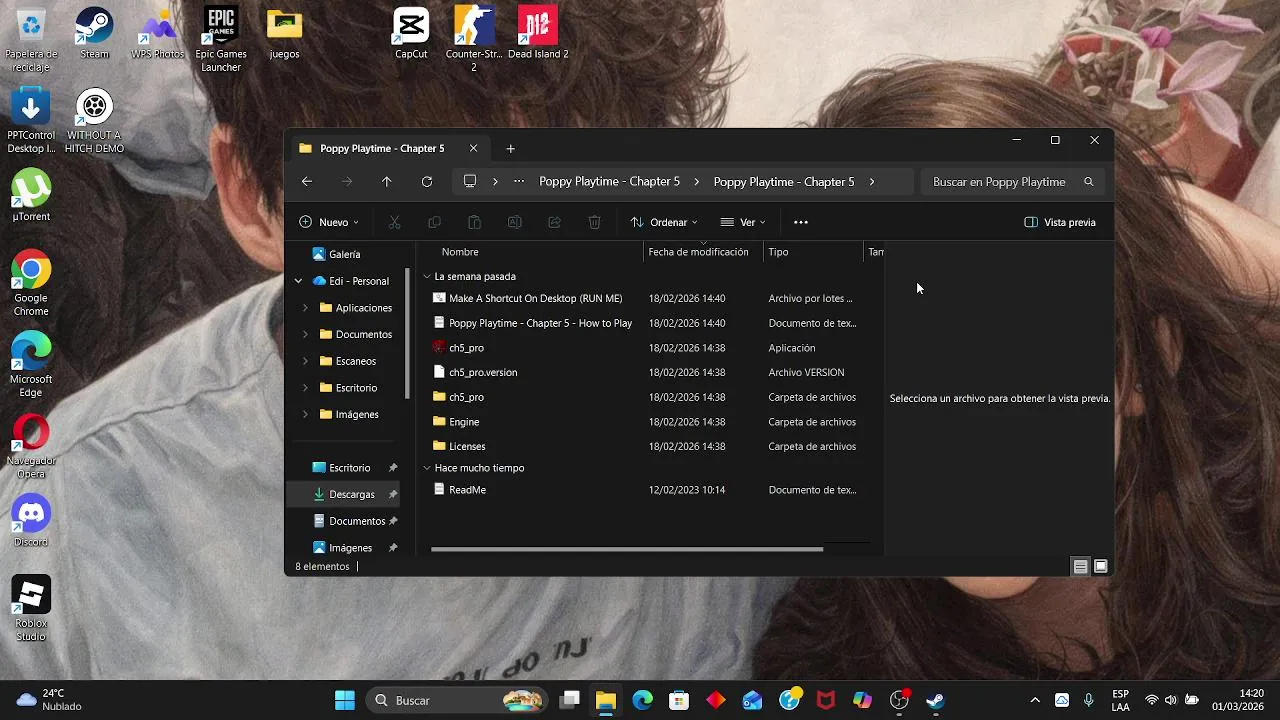The width and height of the screenshot is (1280, 720).
Task: Switch to details view layout icon
Action: point(1080,566)
